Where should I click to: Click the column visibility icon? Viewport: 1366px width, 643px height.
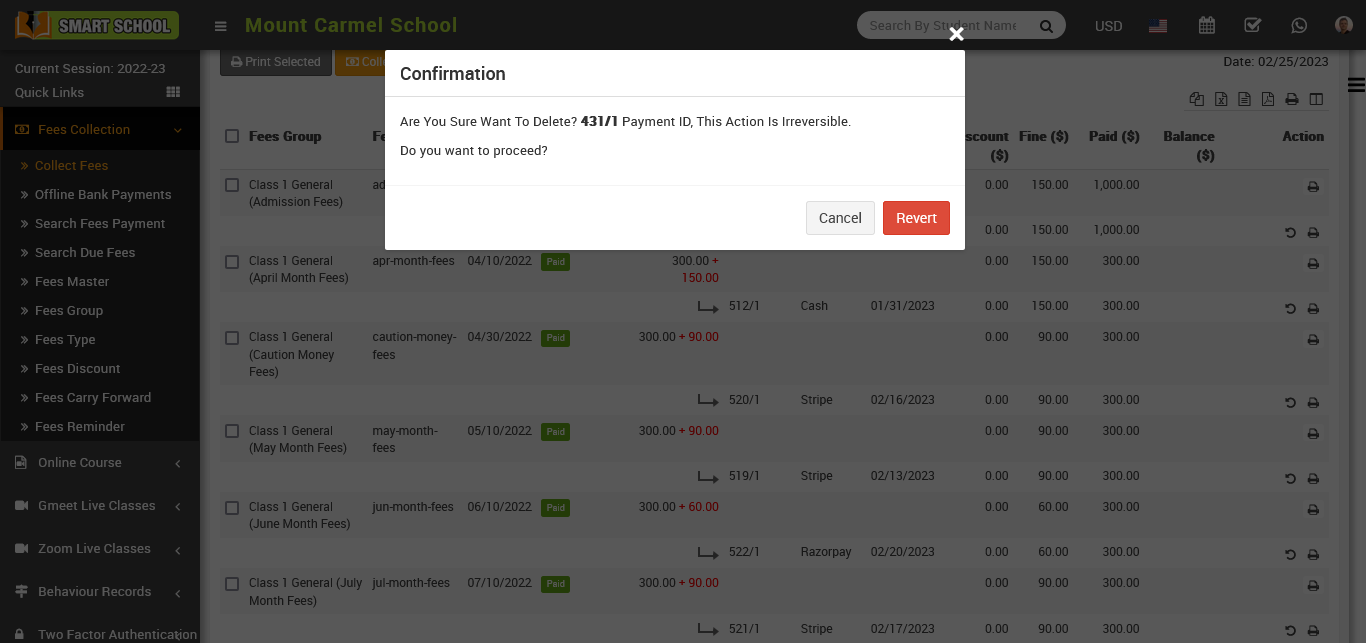1316,99
